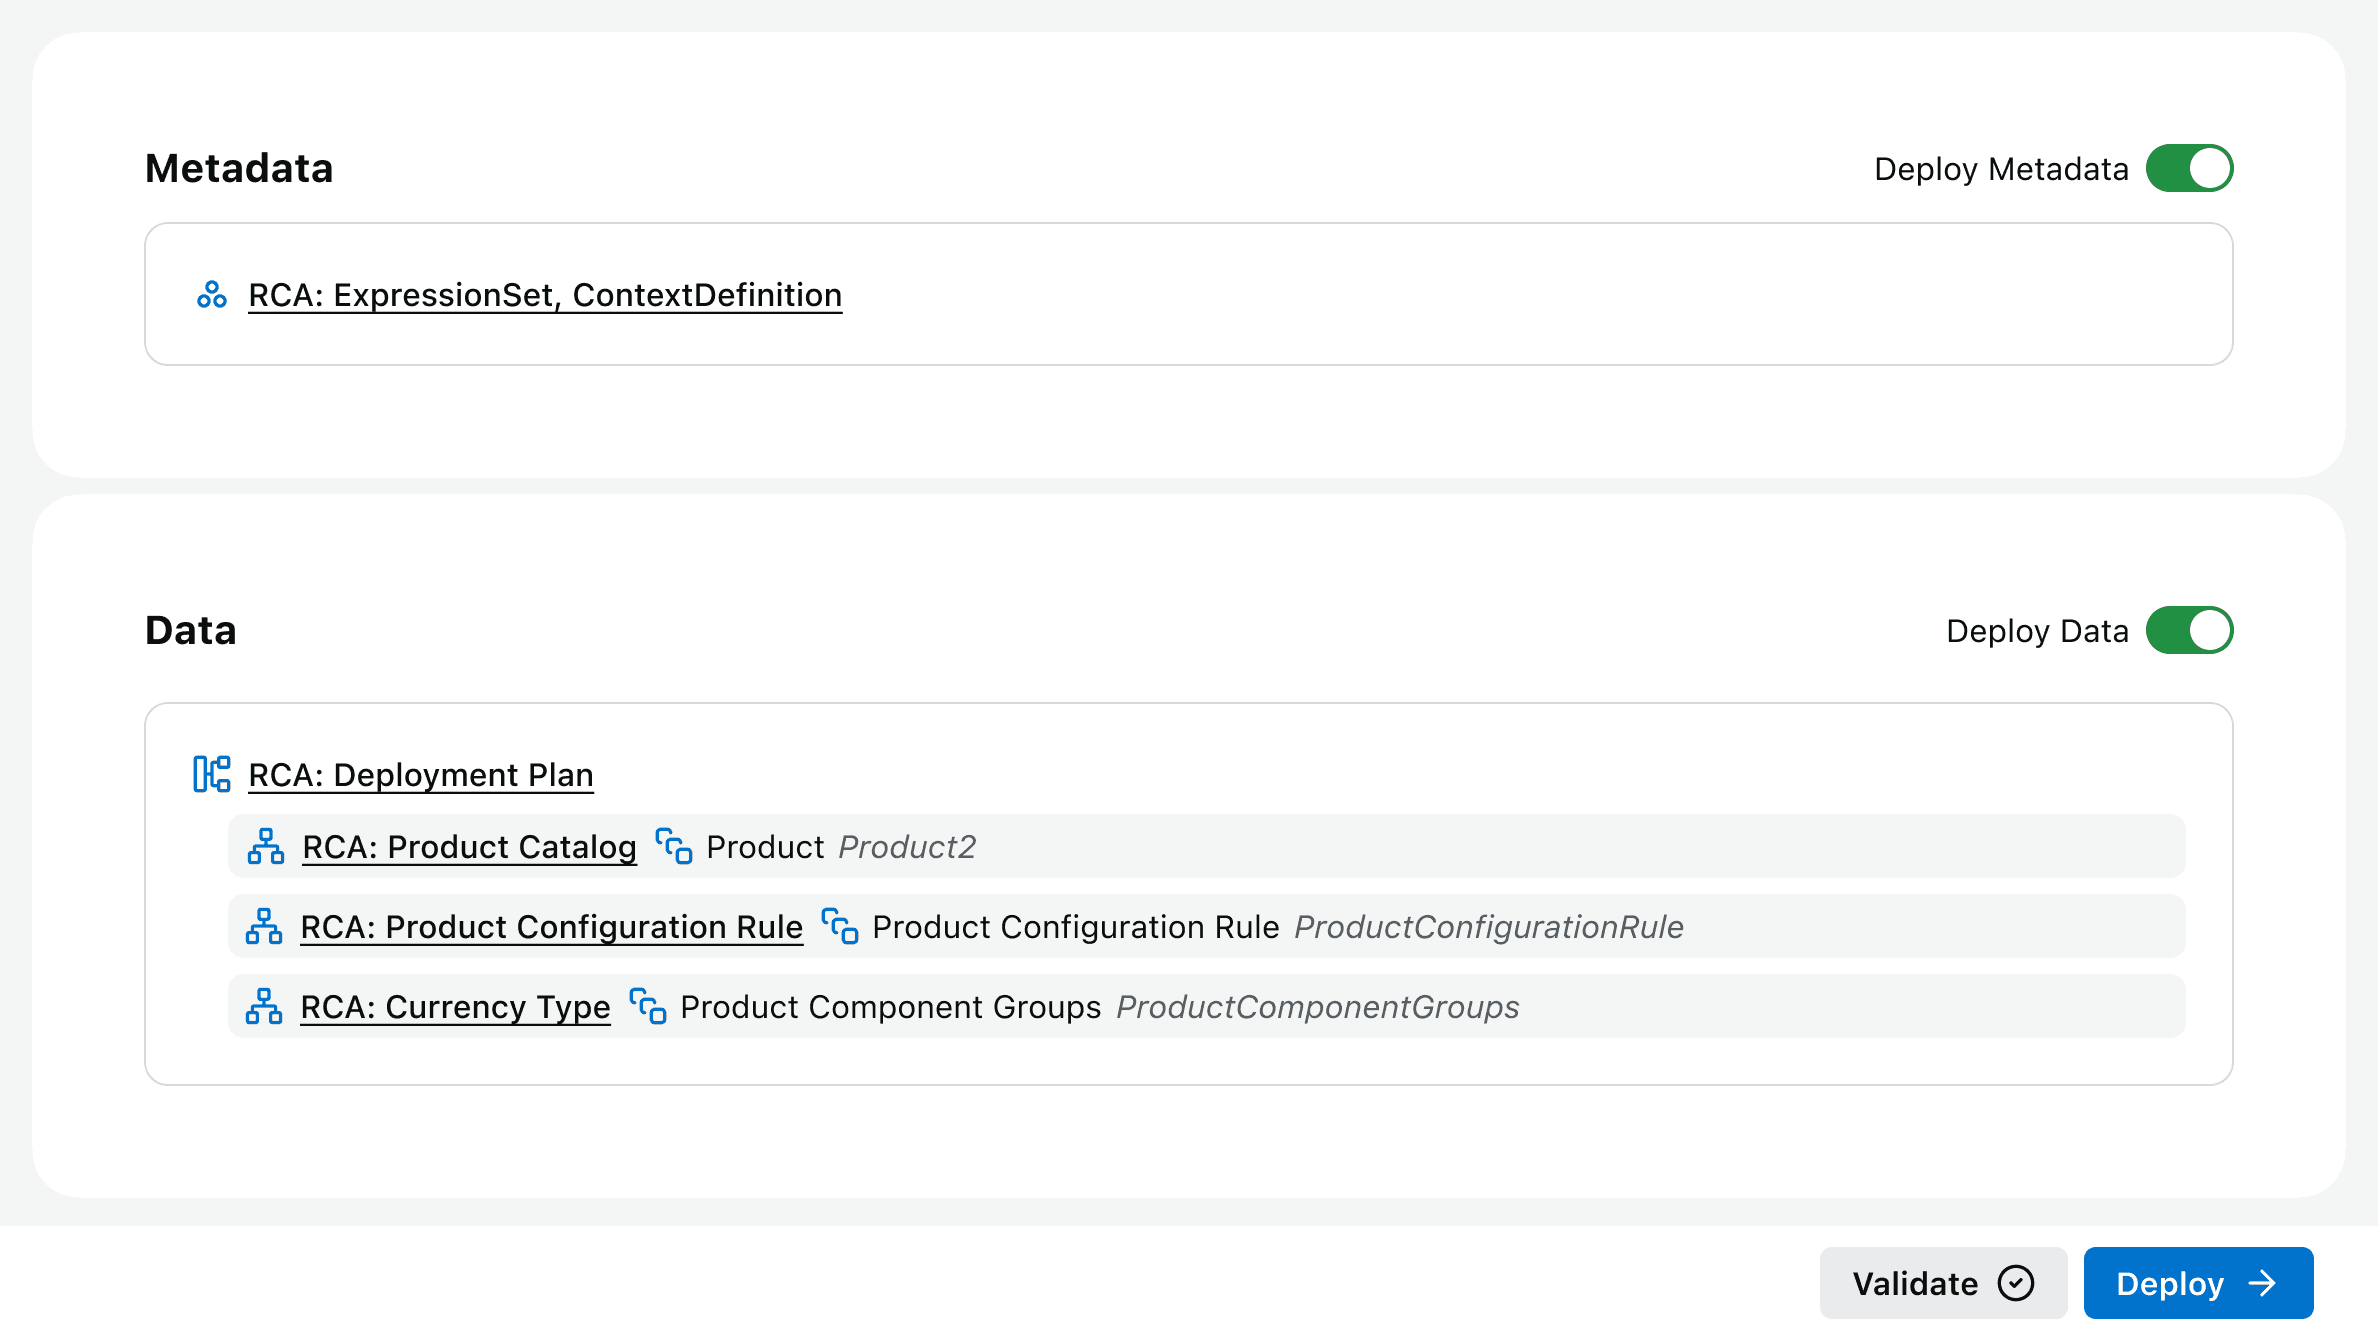Open the RCA: Currency Type link
This screenshot has height=1340, width=2378.
click(455, 1007)
